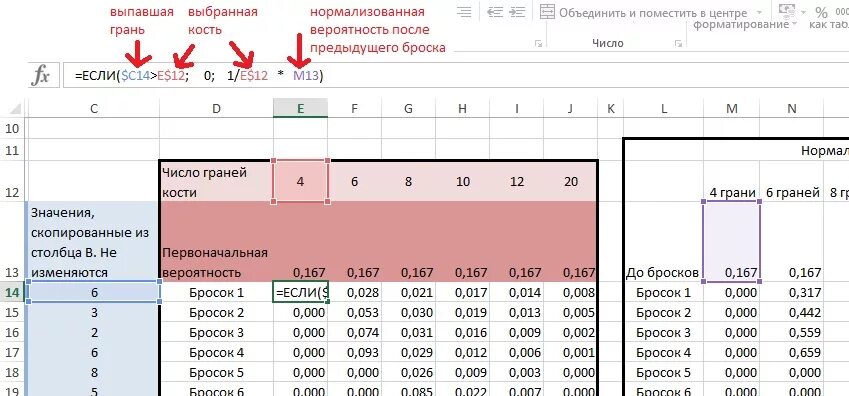Click cell 0,030 in column G
849x396 pixels.
[408, 313]
